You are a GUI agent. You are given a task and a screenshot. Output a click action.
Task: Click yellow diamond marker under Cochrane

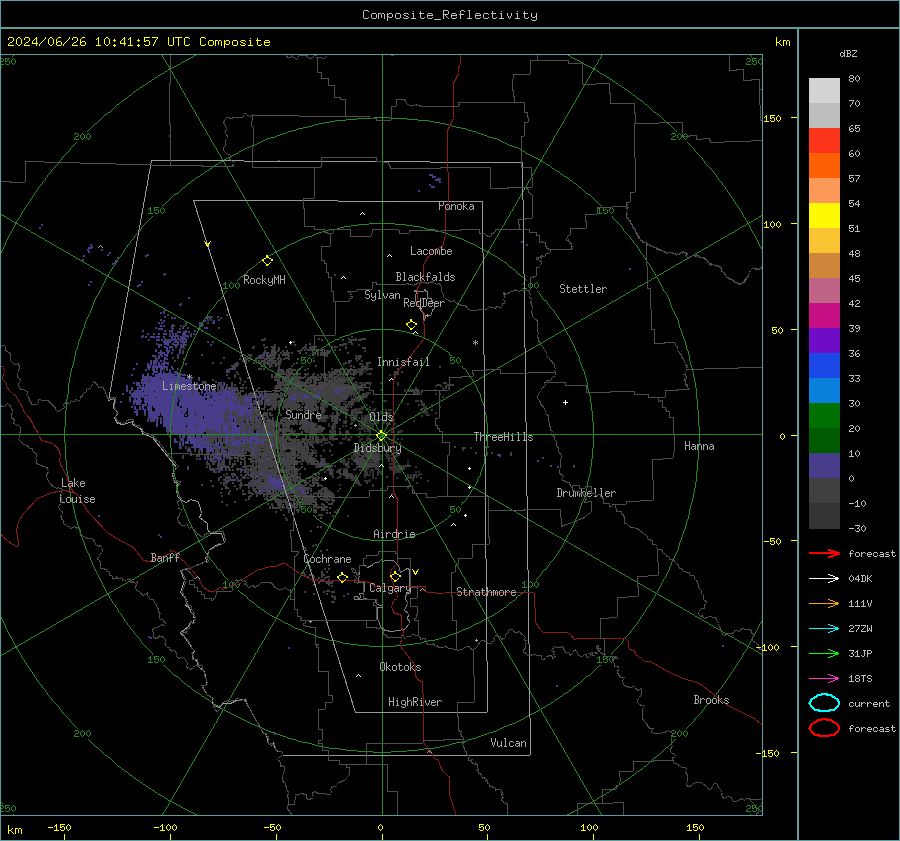coord(342,577)
